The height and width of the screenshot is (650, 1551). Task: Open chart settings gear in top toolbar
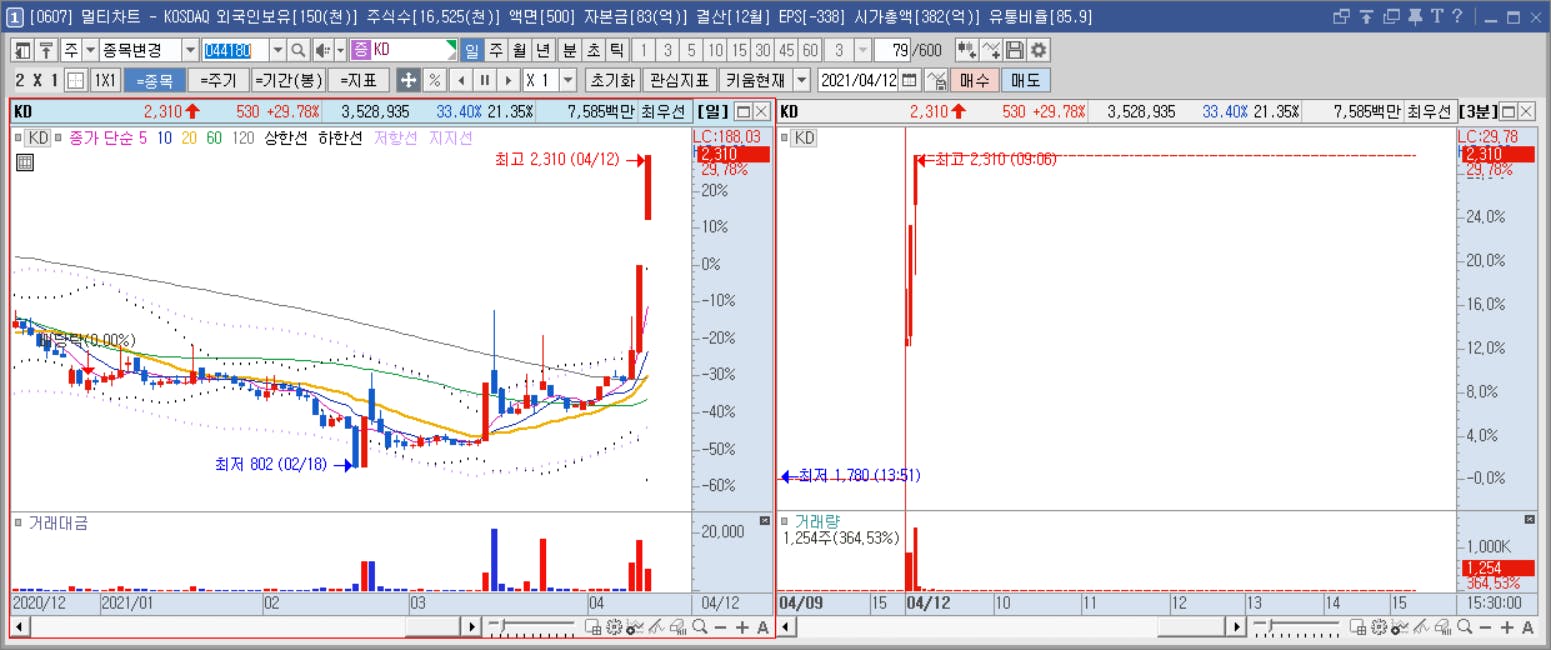pos(1039,50)
